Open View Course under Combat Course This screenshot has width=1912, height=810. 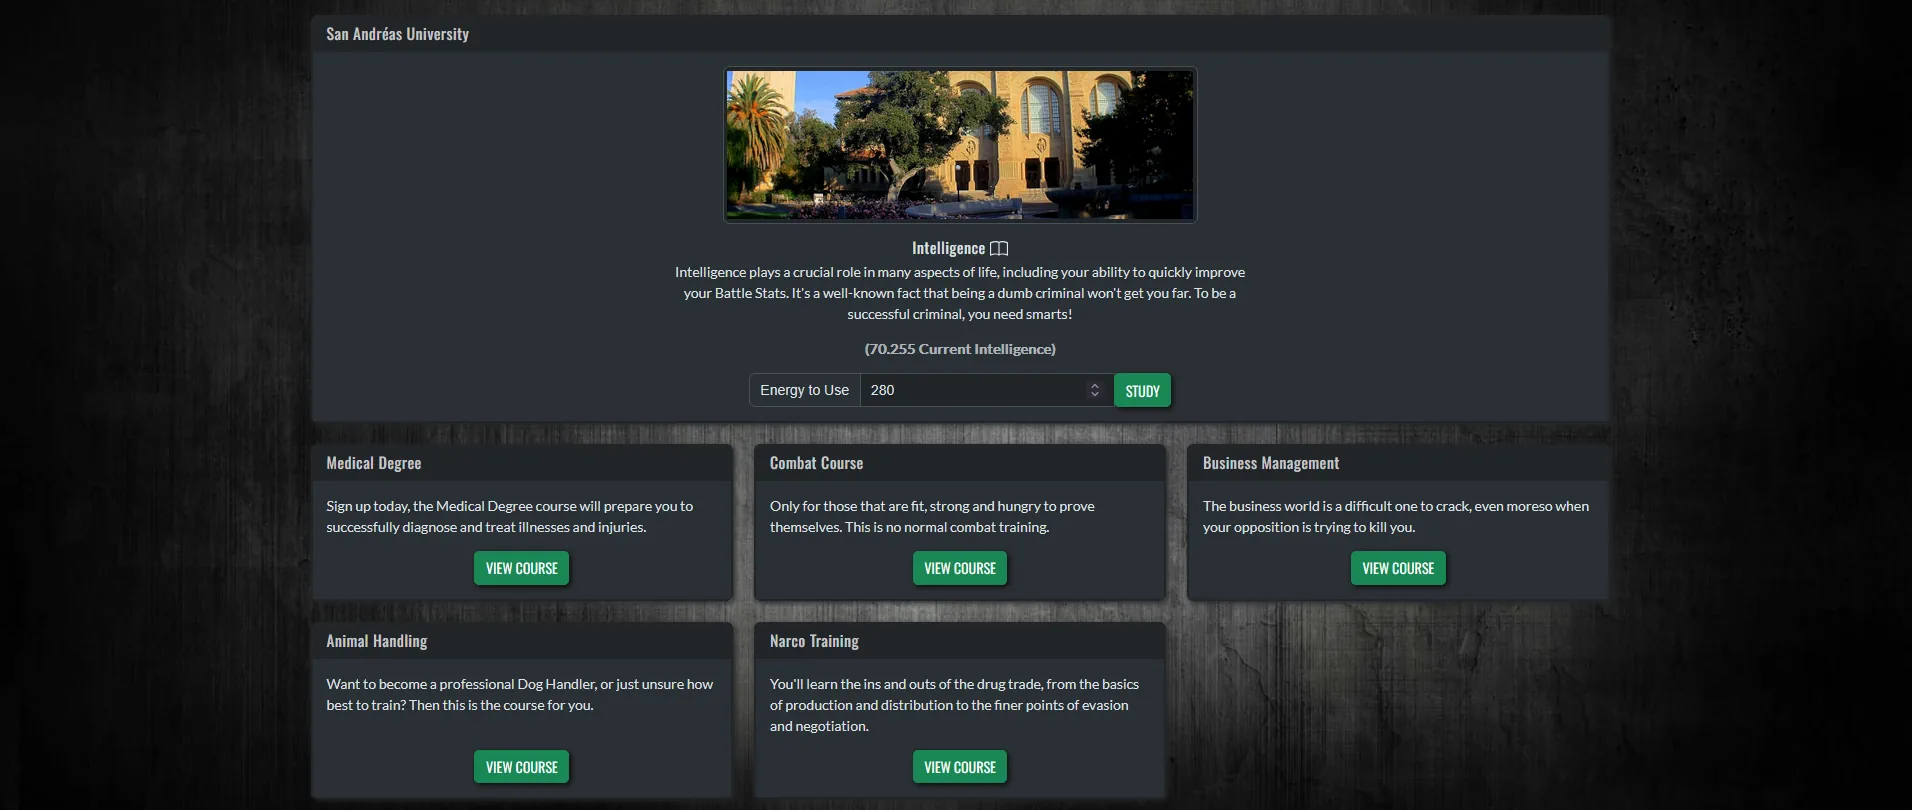959,568
